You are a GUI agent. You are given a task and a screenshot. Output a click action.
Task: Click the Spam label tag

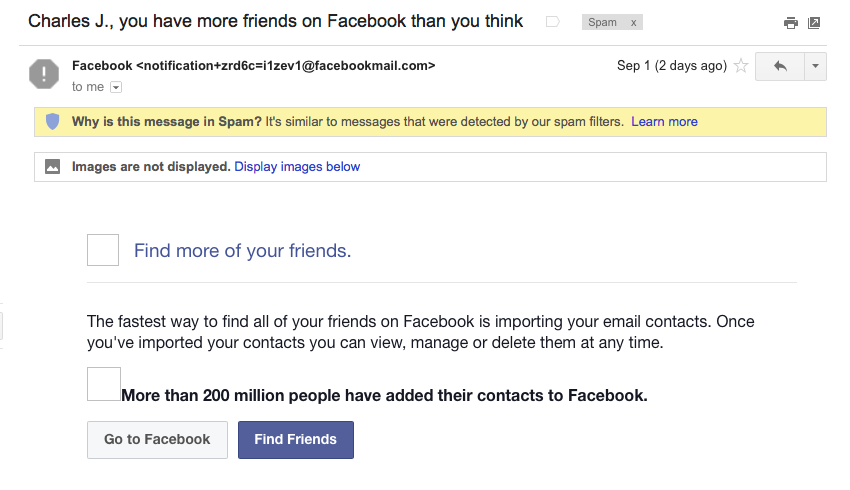pos(603,22)
